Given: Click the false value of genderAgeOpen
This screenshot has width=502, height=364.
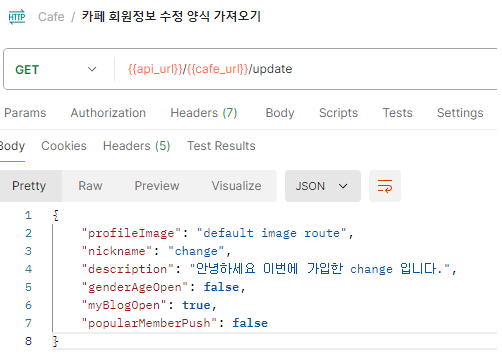Looking at the screenshot, I should coord(221,287).
